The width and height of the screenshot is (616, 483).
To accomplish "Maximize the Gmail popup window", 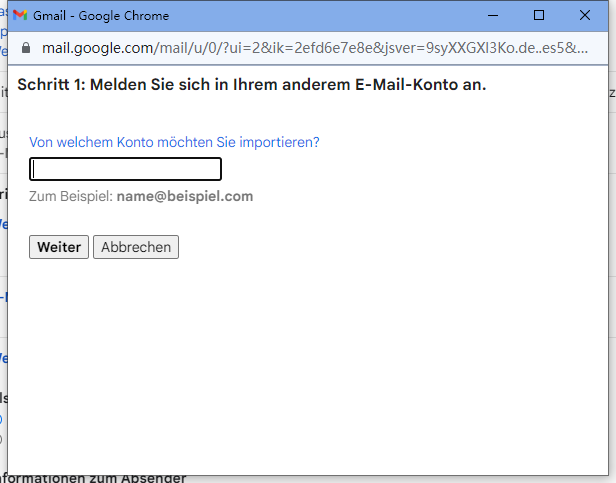I will point(539,16).
